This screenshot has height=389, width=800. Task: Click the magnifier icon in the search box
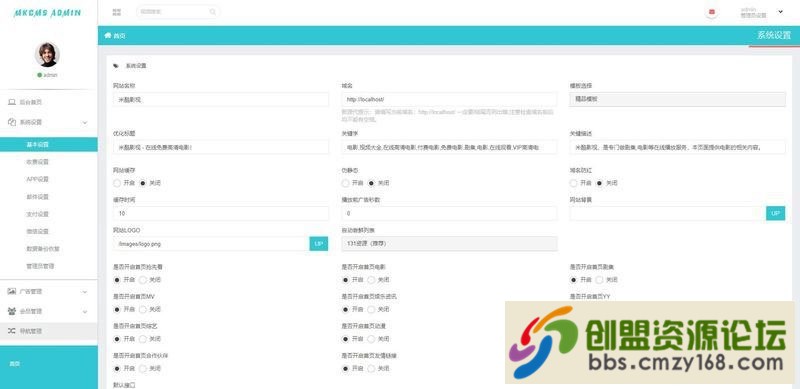tap(212, 12)
